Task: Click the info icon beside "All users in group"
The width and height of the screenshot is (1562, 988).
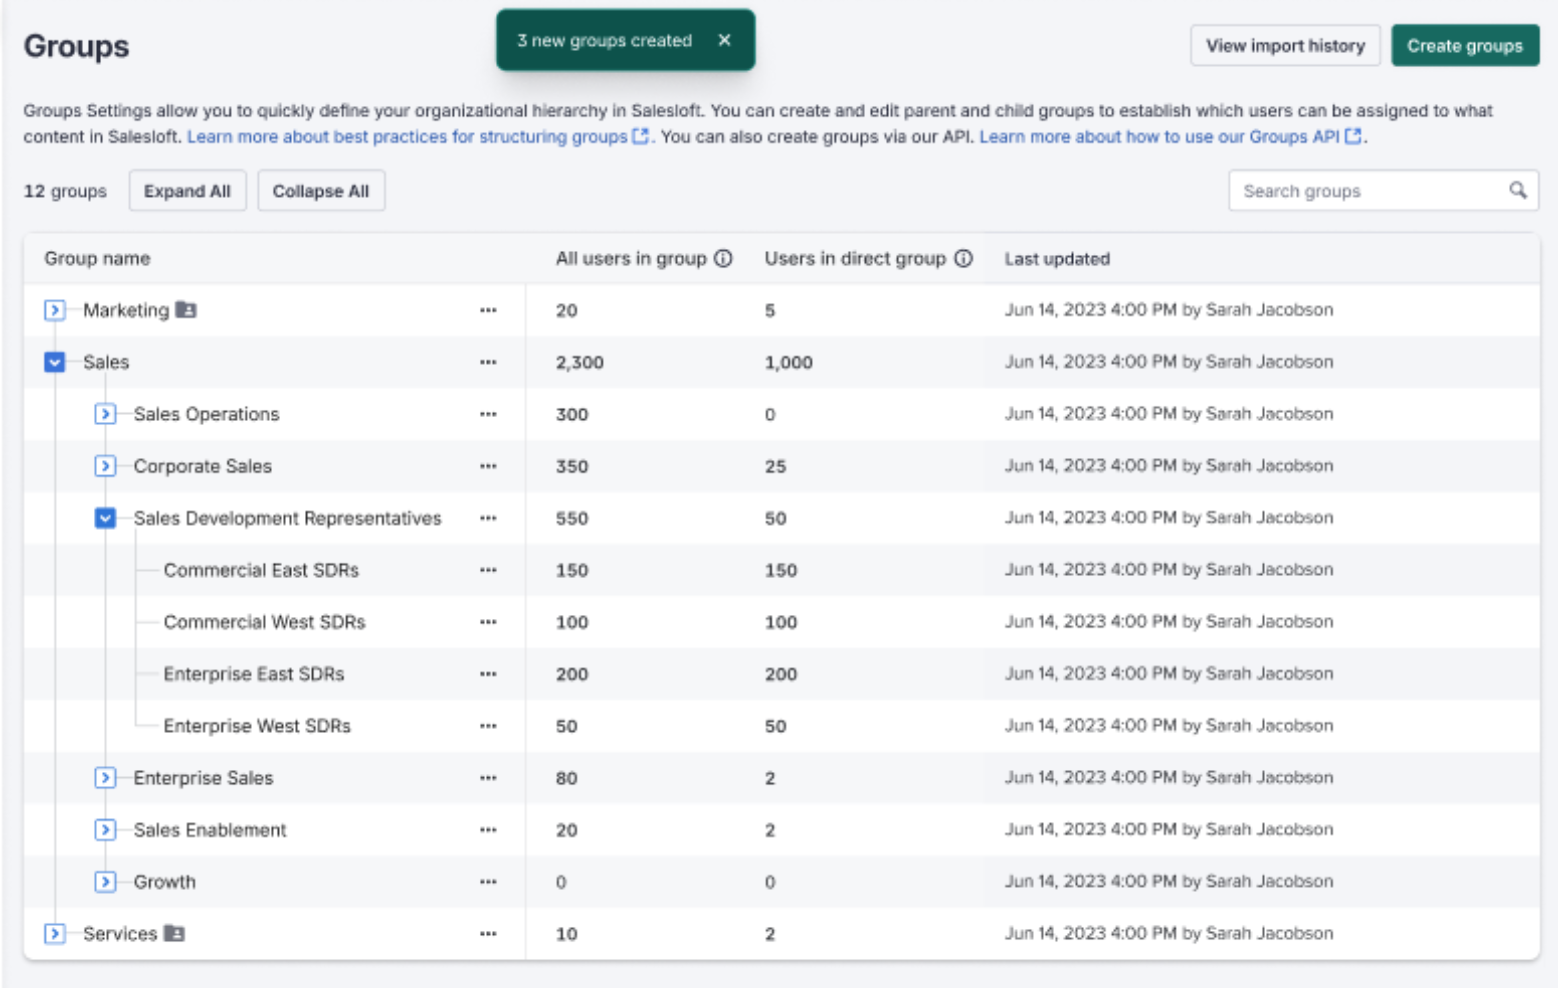Action: (722, 258)
